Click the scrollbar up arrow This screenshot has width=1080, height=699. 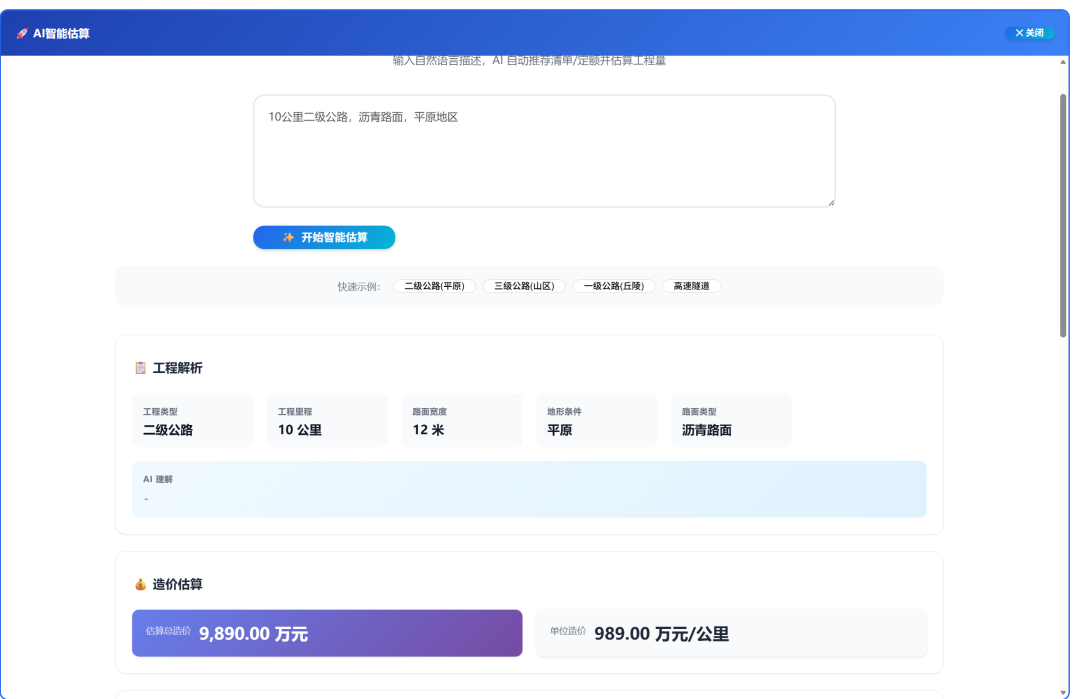coord(1063,62)
